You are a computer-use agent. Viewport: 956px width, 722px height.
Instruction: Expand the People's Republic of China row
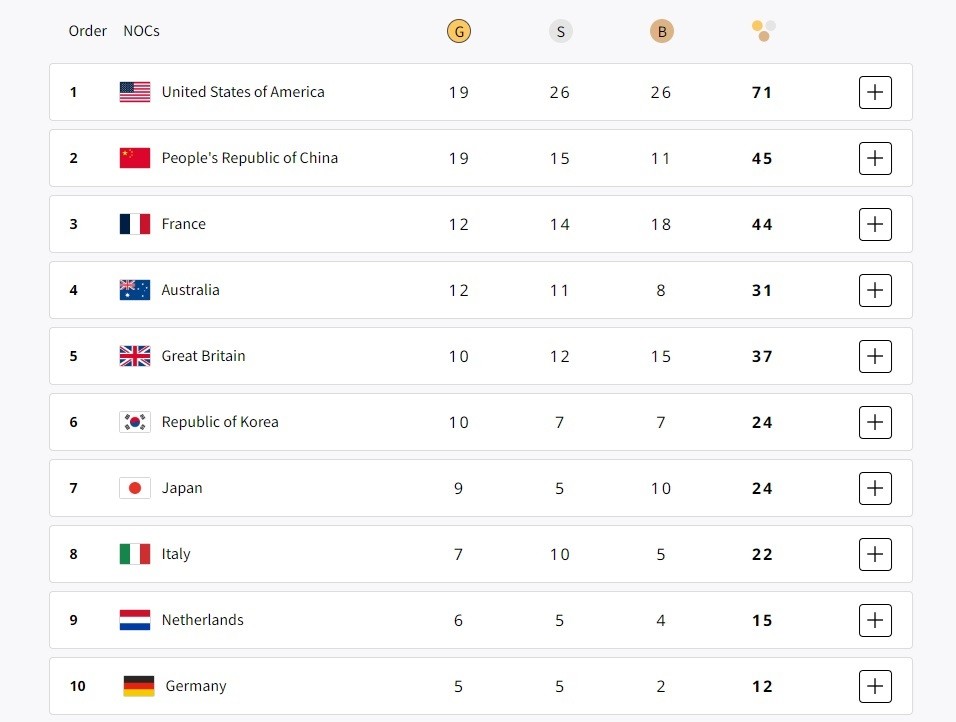point(875,158)
